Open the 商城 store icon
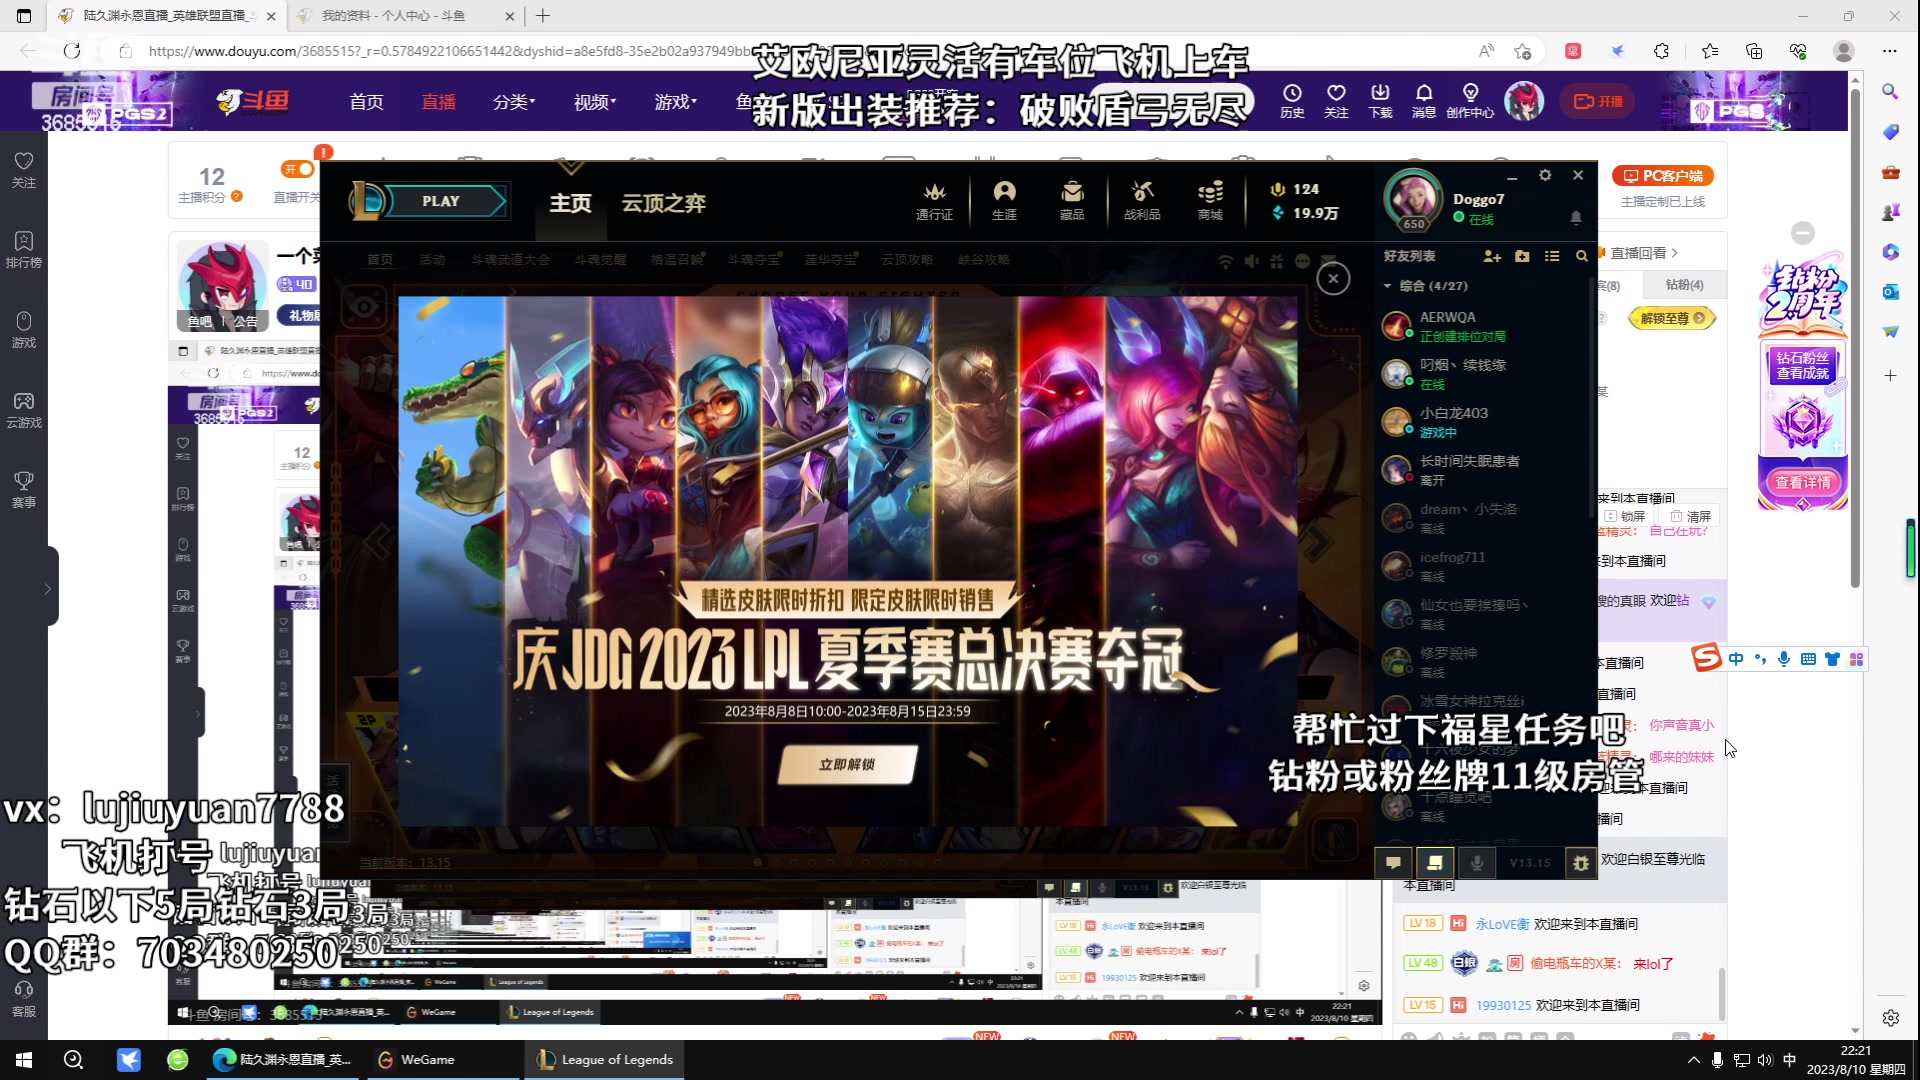 [1210, 200]
